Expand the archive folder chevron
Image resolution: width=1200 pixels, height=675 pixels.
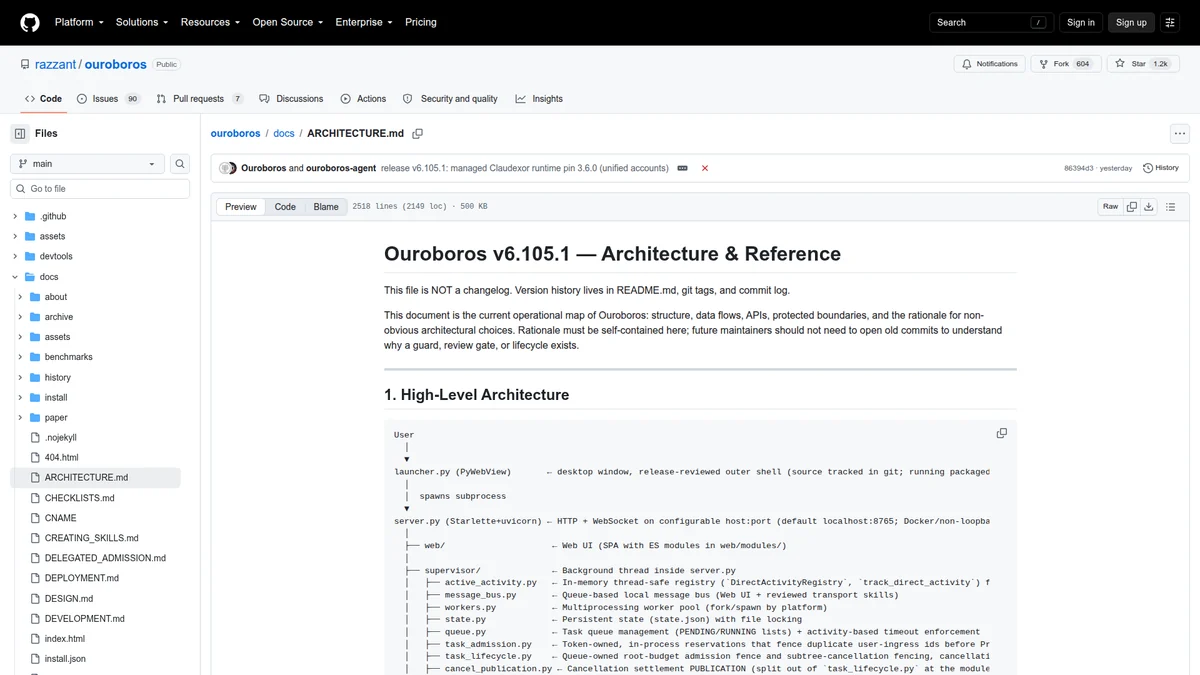pyautogui.click(x=21, y=317)
